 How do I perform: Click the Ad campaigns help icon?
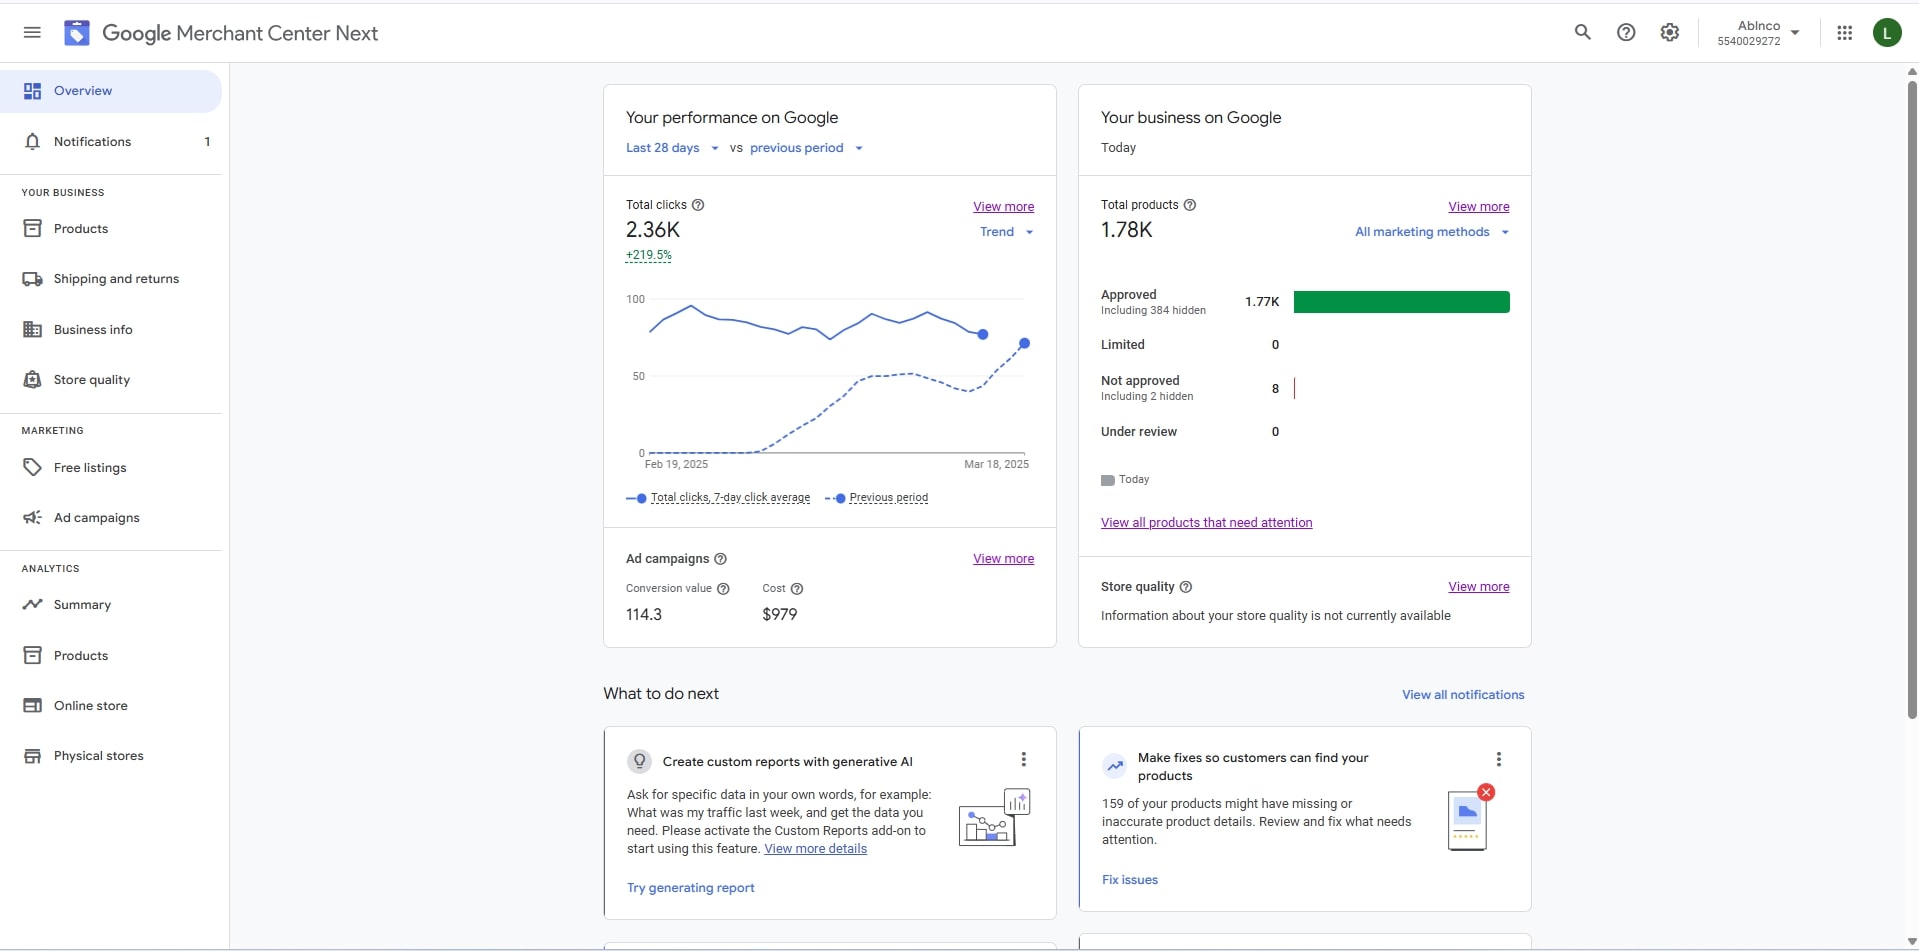[720, 559]
